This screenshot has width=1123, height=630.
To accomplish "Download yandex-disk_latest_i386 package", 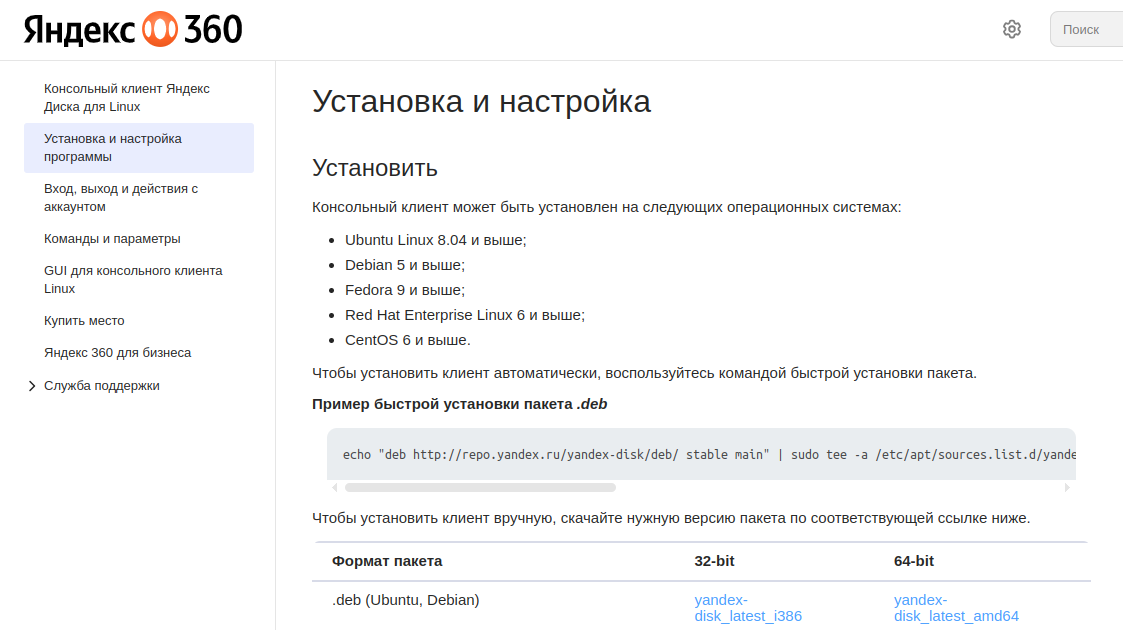I will tap(748, 608).
